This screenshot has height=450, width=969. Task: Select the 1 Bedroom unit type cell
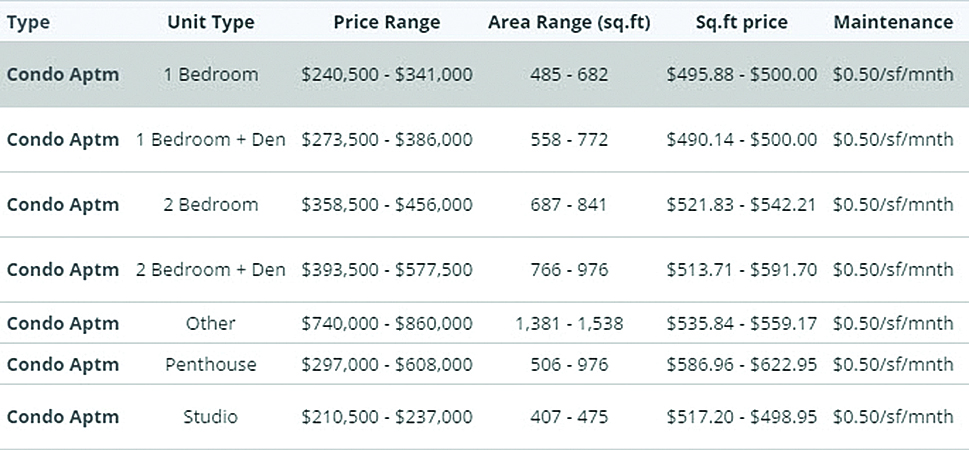[x=211, y=75]
